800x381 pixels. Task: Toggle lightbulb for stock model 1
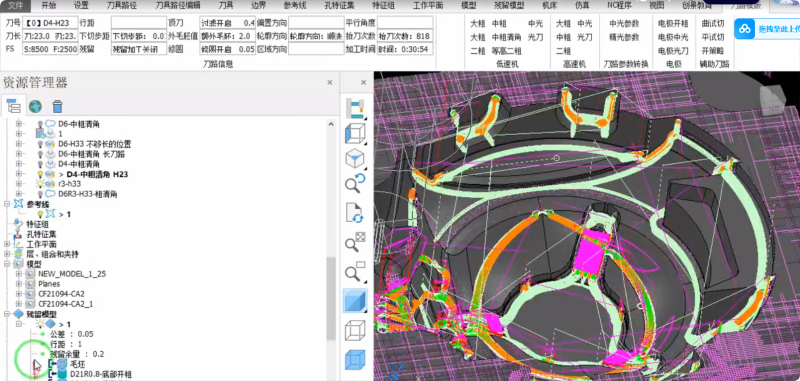[40, 324]
